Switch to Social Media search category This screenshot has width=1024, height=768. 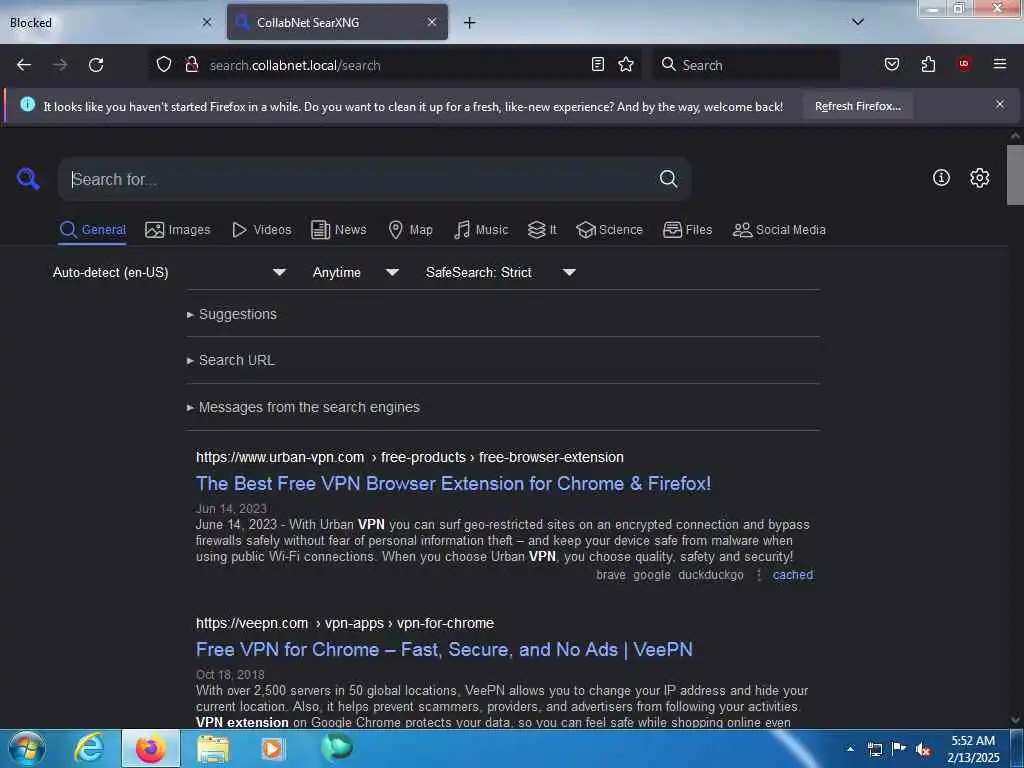pos(779,230)
